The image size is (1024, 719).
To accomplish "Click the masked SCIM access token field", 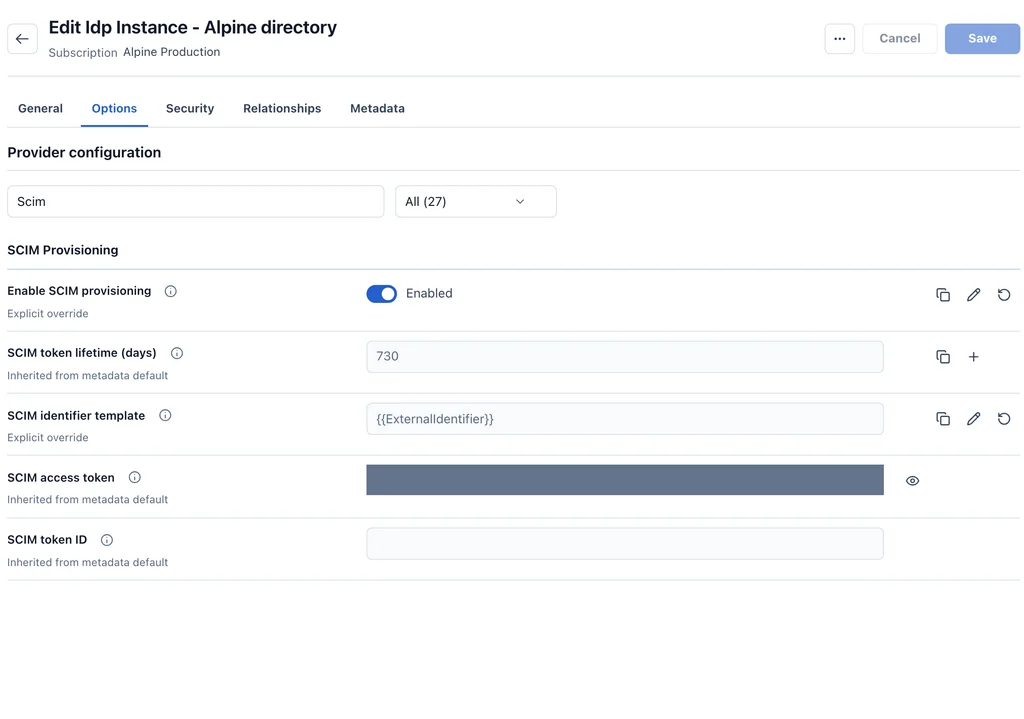I will click(x=625, y=480).
